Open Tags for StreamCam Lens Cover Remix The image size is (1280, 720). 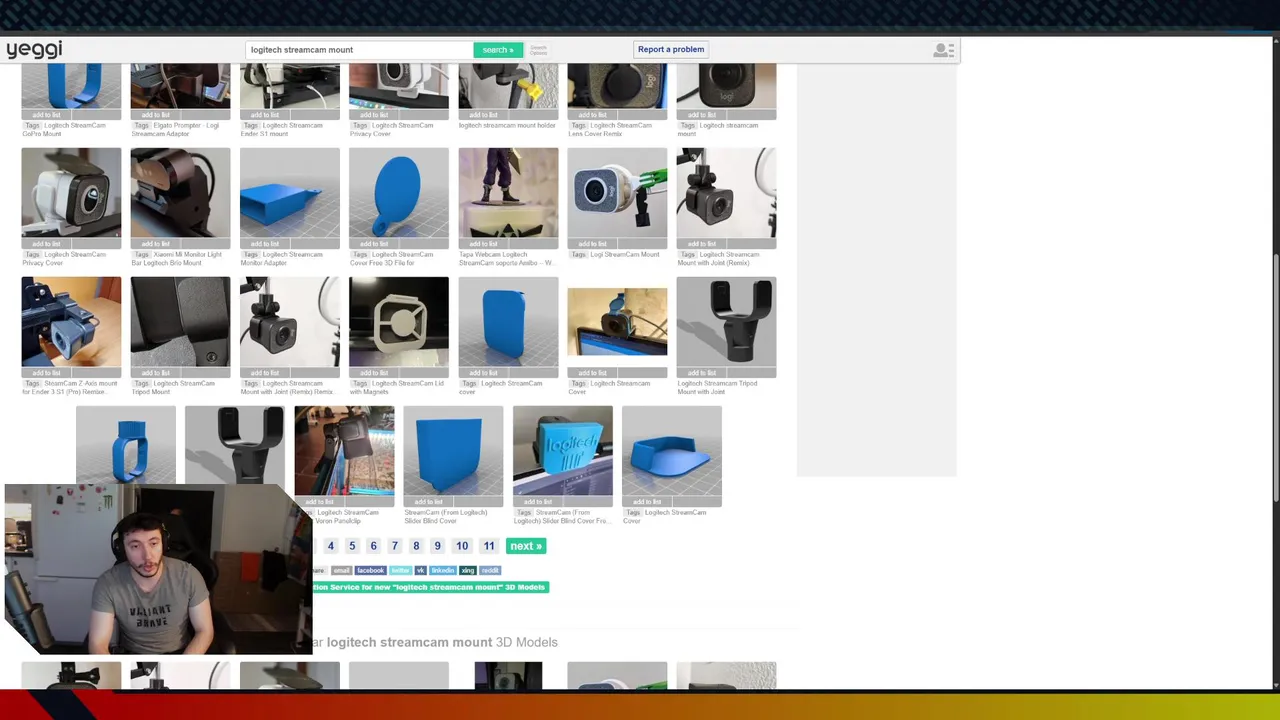click(x=578, y=126)
